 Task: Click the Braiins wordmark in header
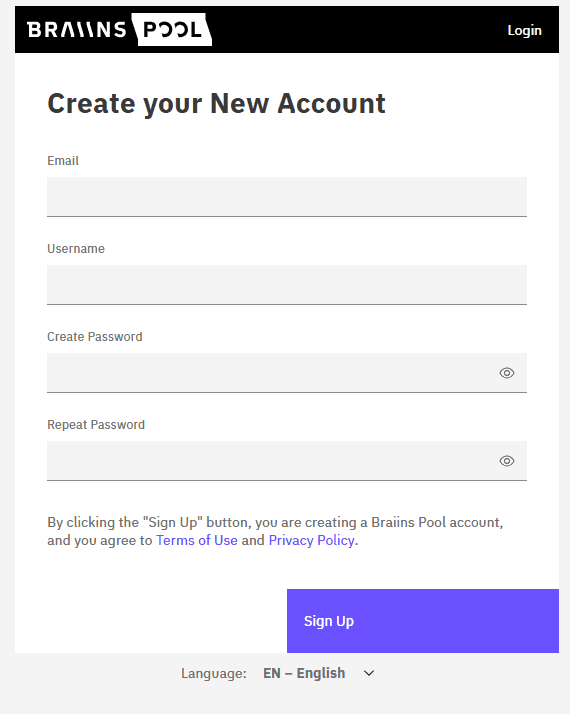click(76, 30)
